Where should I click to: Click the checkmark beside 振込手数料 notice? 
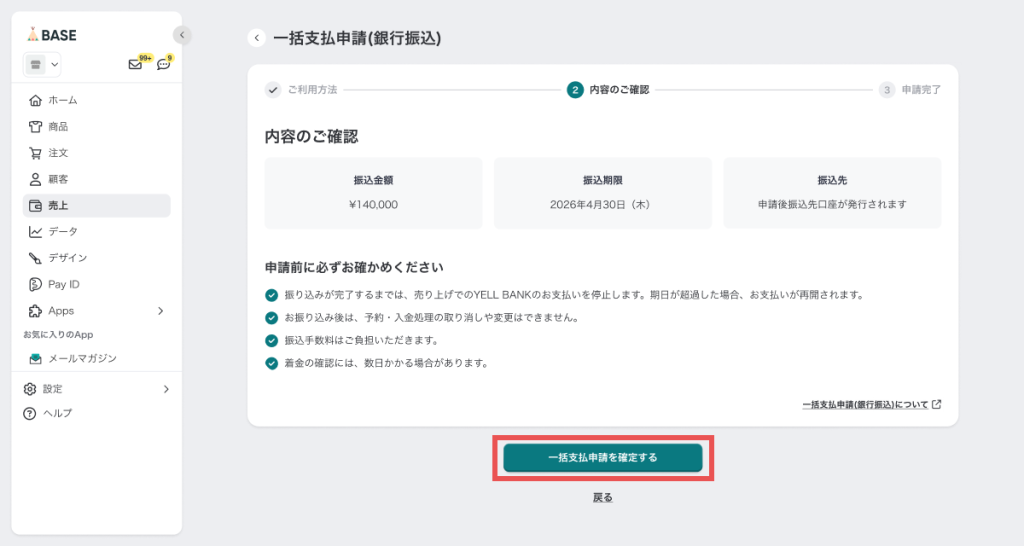point(271,340)
